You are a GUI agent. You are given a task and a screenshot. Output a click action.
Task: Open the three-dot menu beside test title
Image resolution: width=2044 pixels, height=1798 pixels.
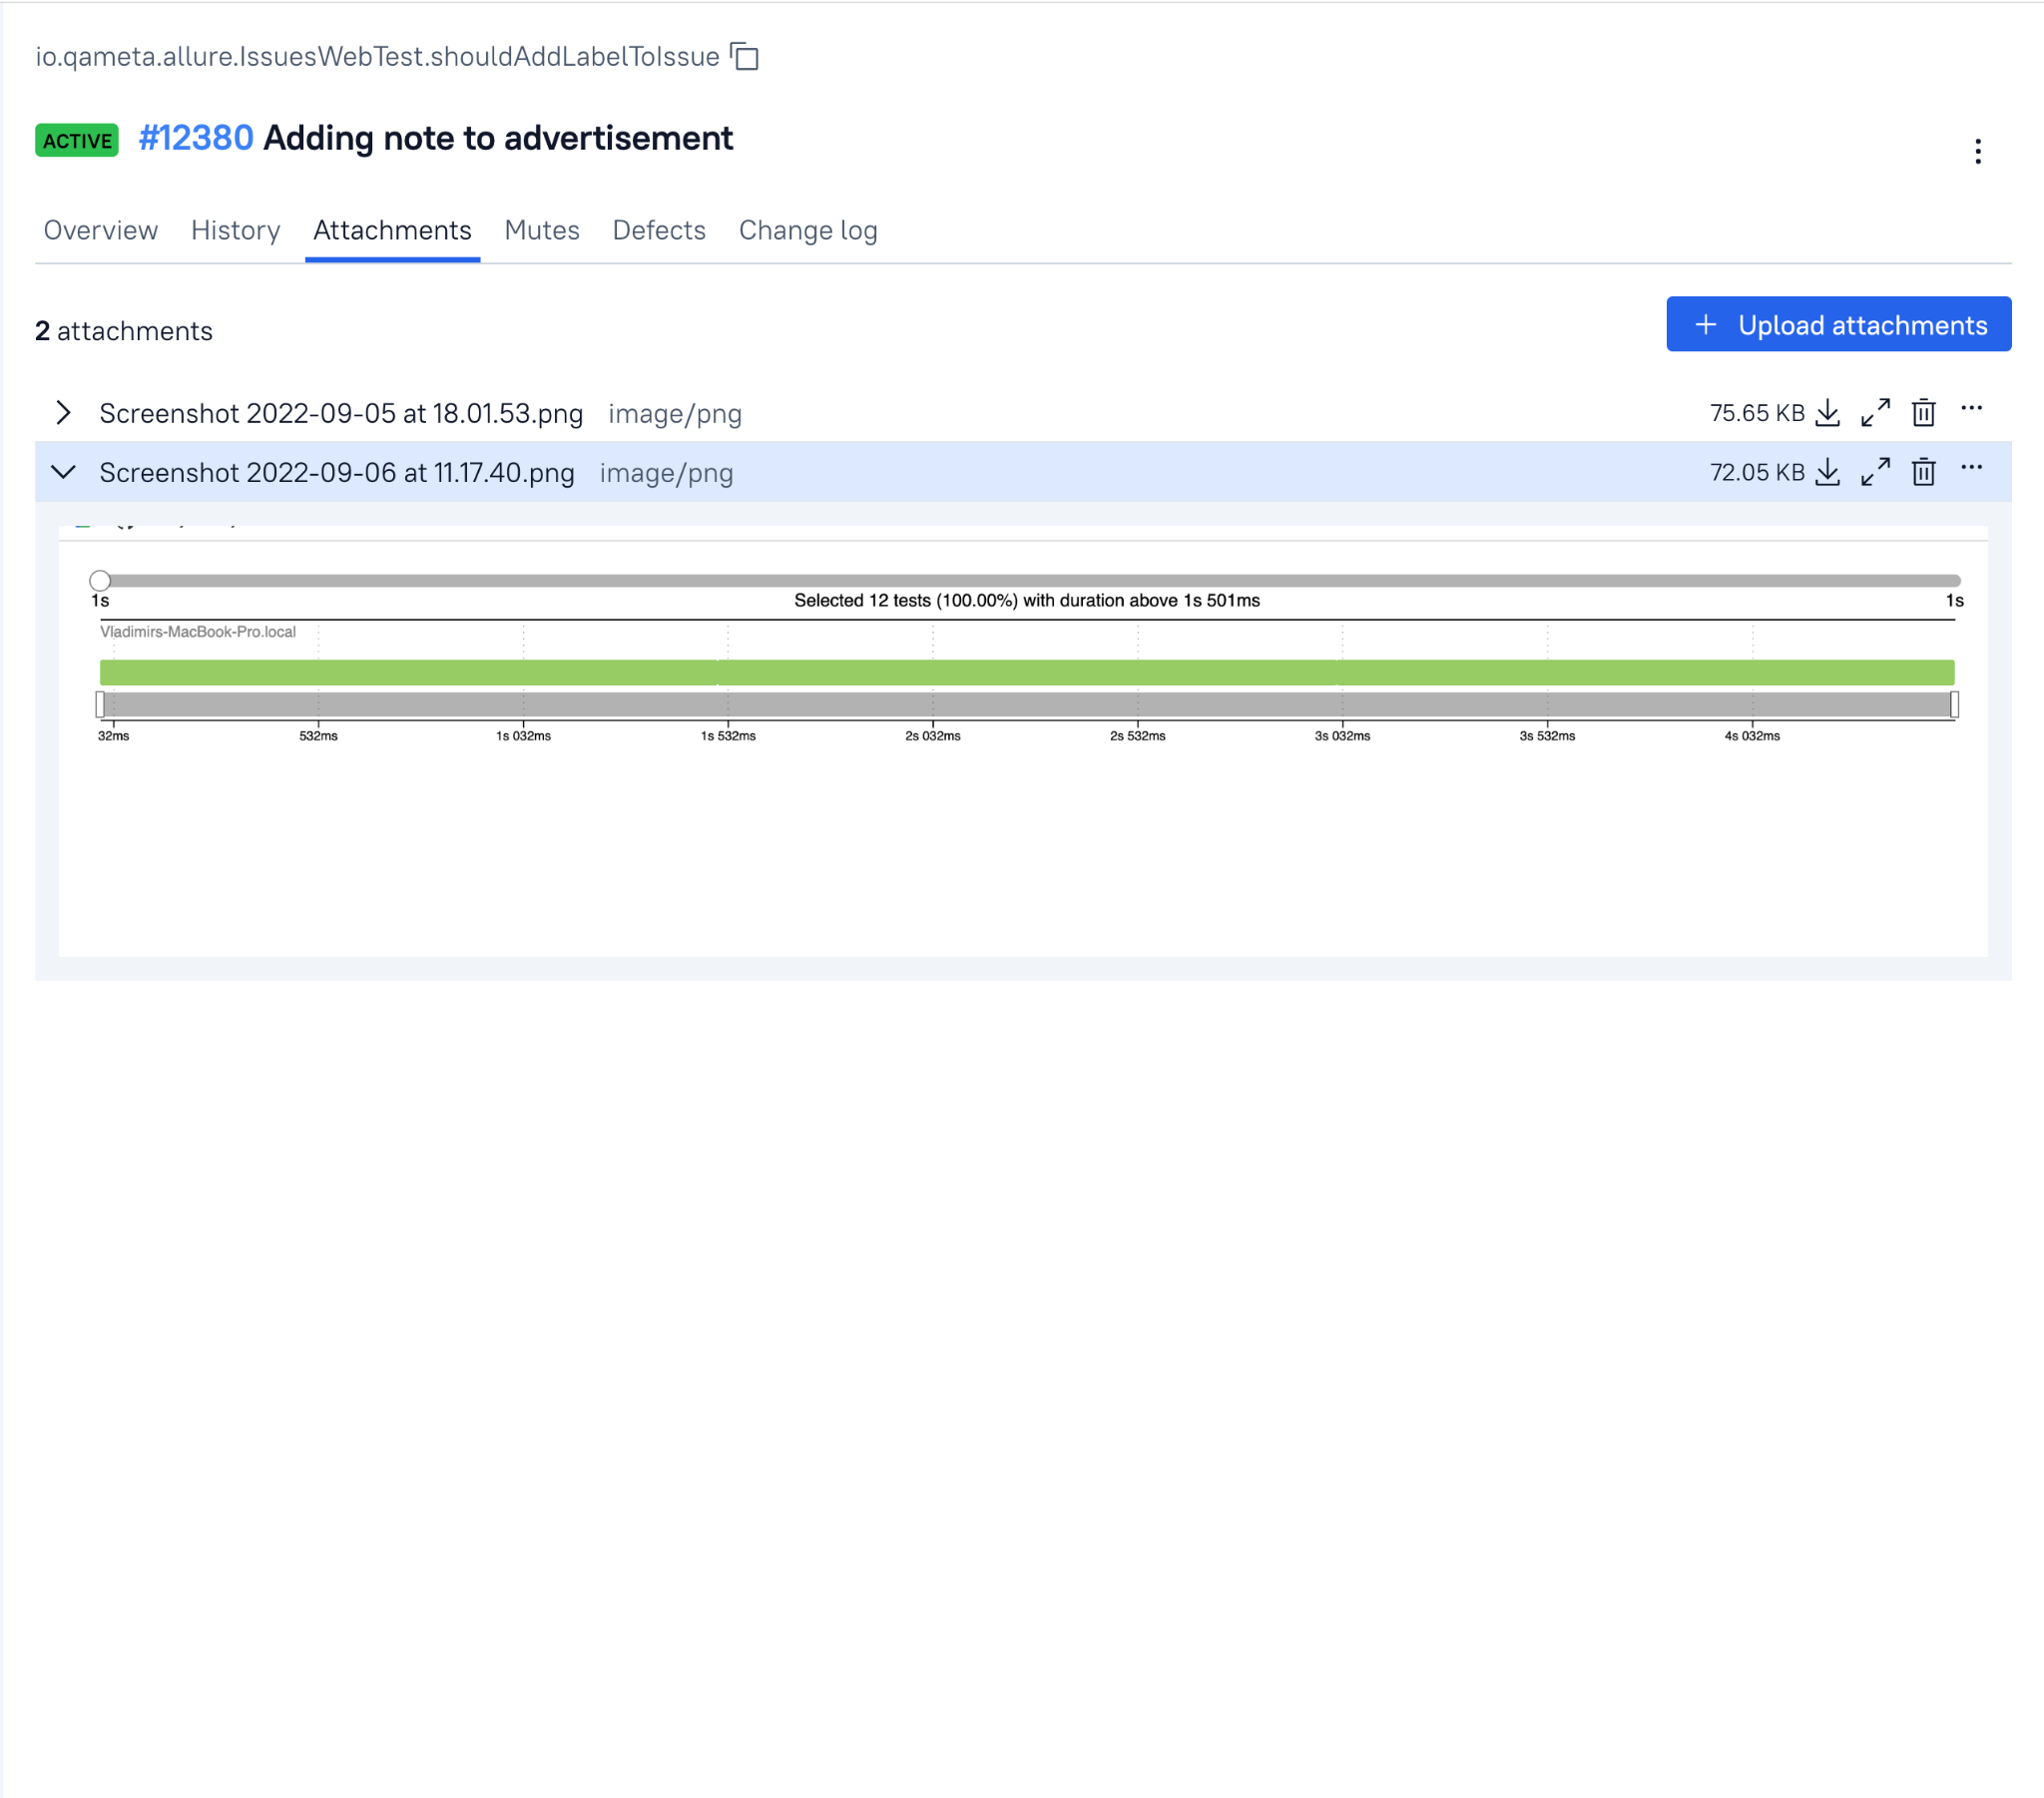1977,151
